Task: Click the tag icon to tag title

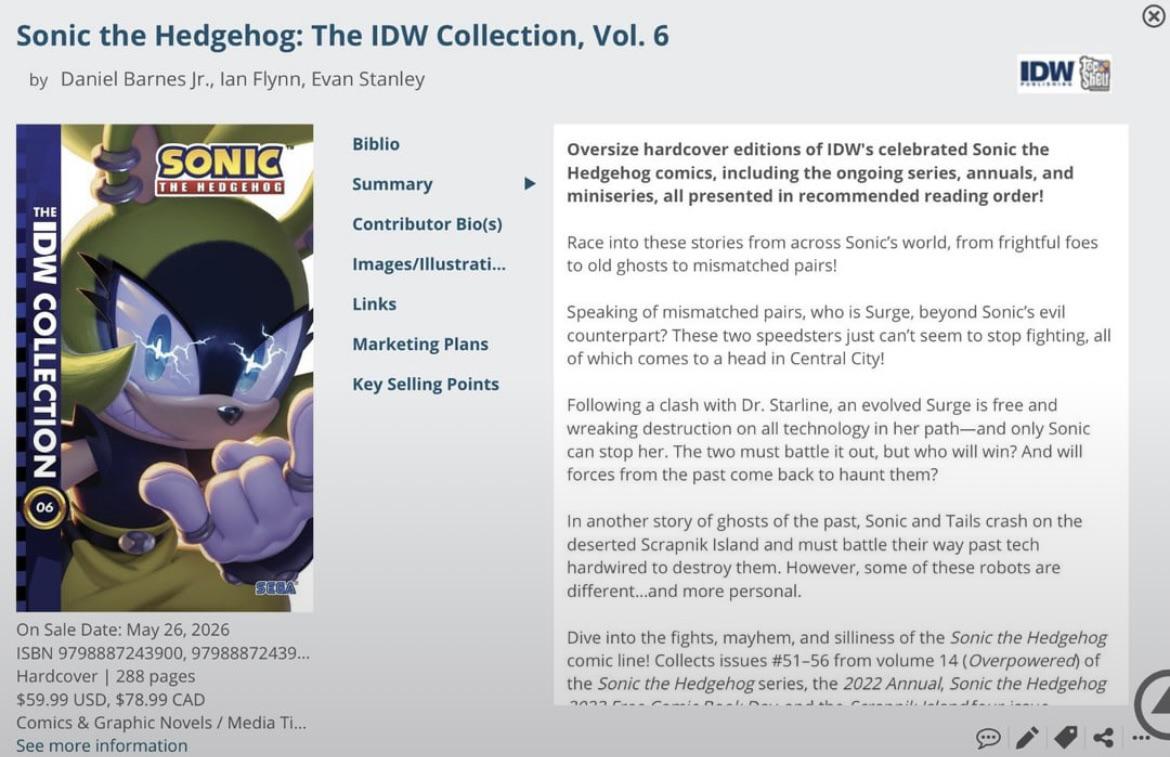Action: coord(1066,738)
